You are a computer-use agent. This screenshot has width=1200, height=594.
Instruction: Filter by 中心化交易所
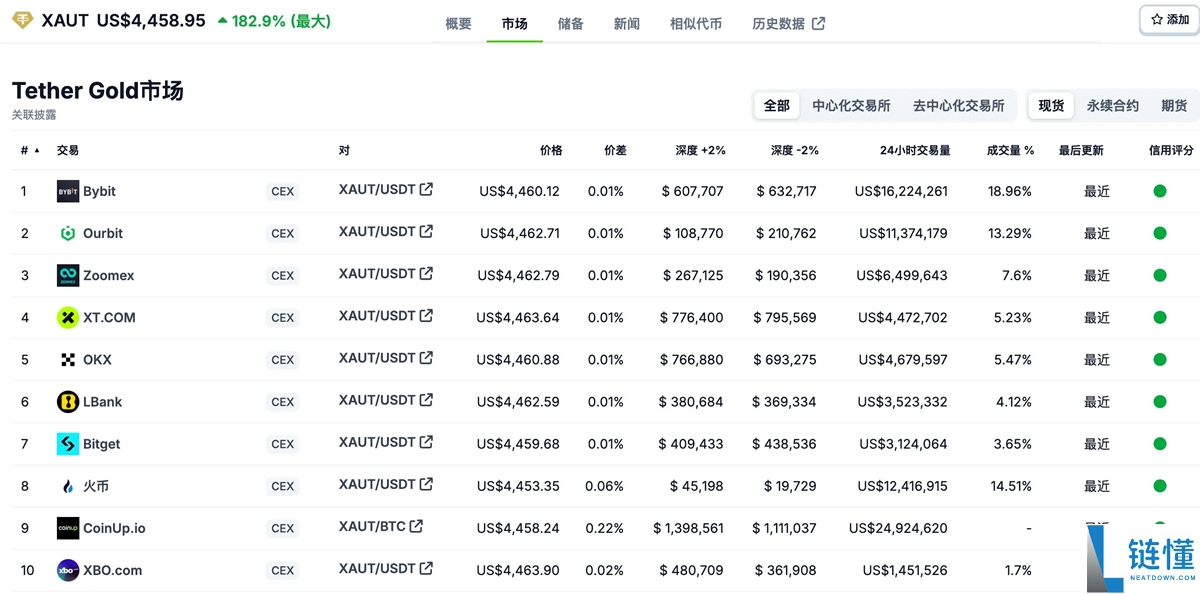851,105
